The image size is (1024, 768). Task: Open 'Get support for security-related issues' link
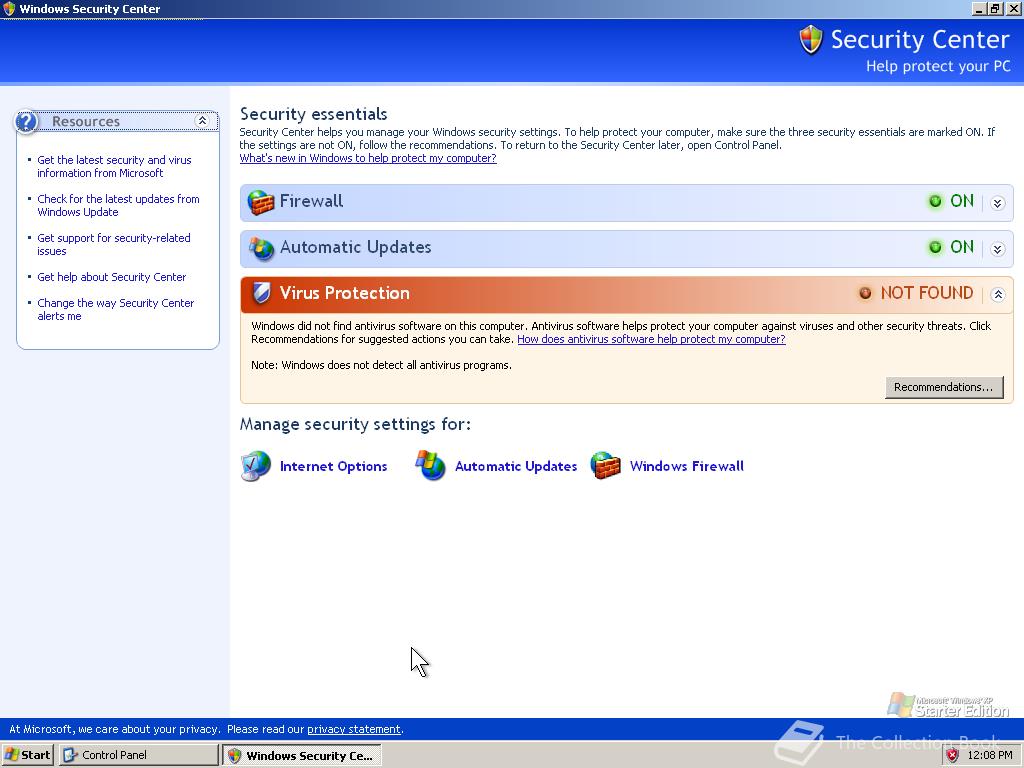point(114,244)
